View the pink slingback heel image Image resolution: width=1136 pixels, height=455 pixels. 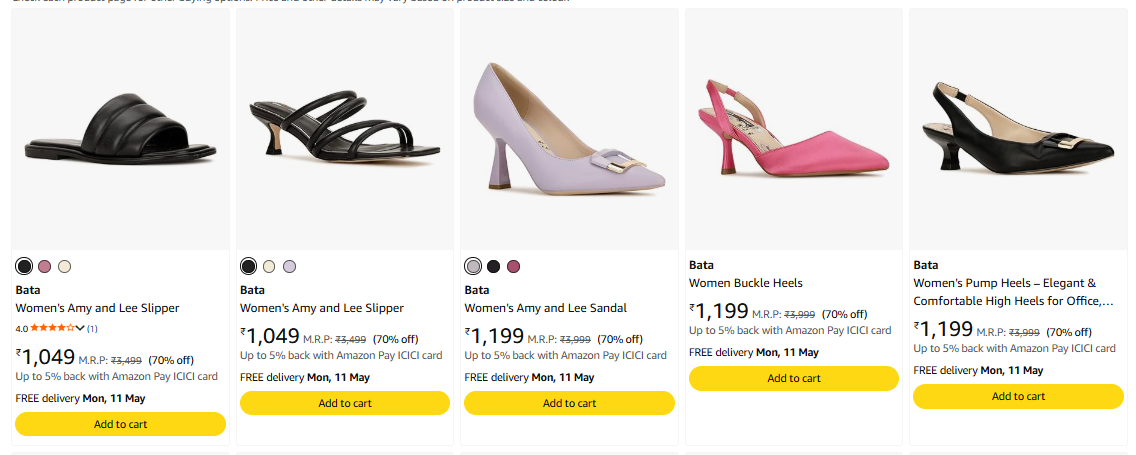794,130
